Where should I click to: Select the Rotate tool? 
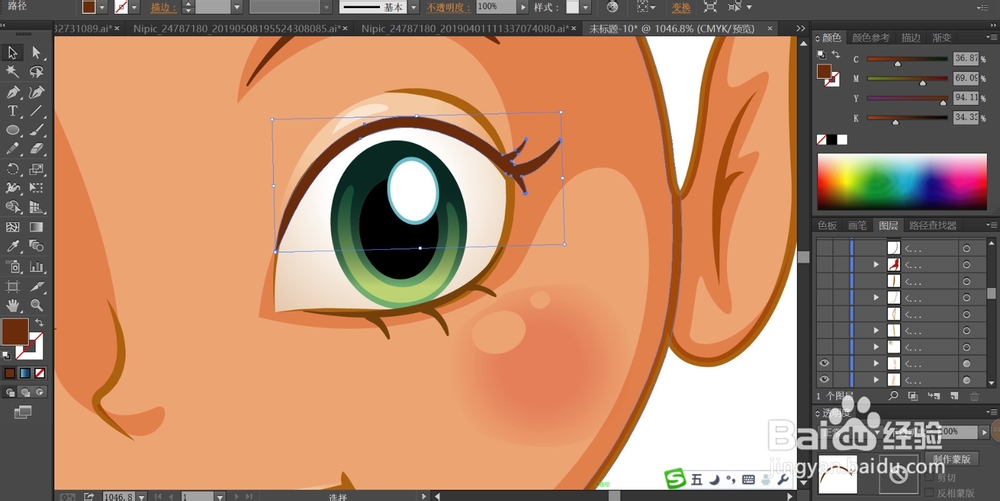(x=12, y=169)
